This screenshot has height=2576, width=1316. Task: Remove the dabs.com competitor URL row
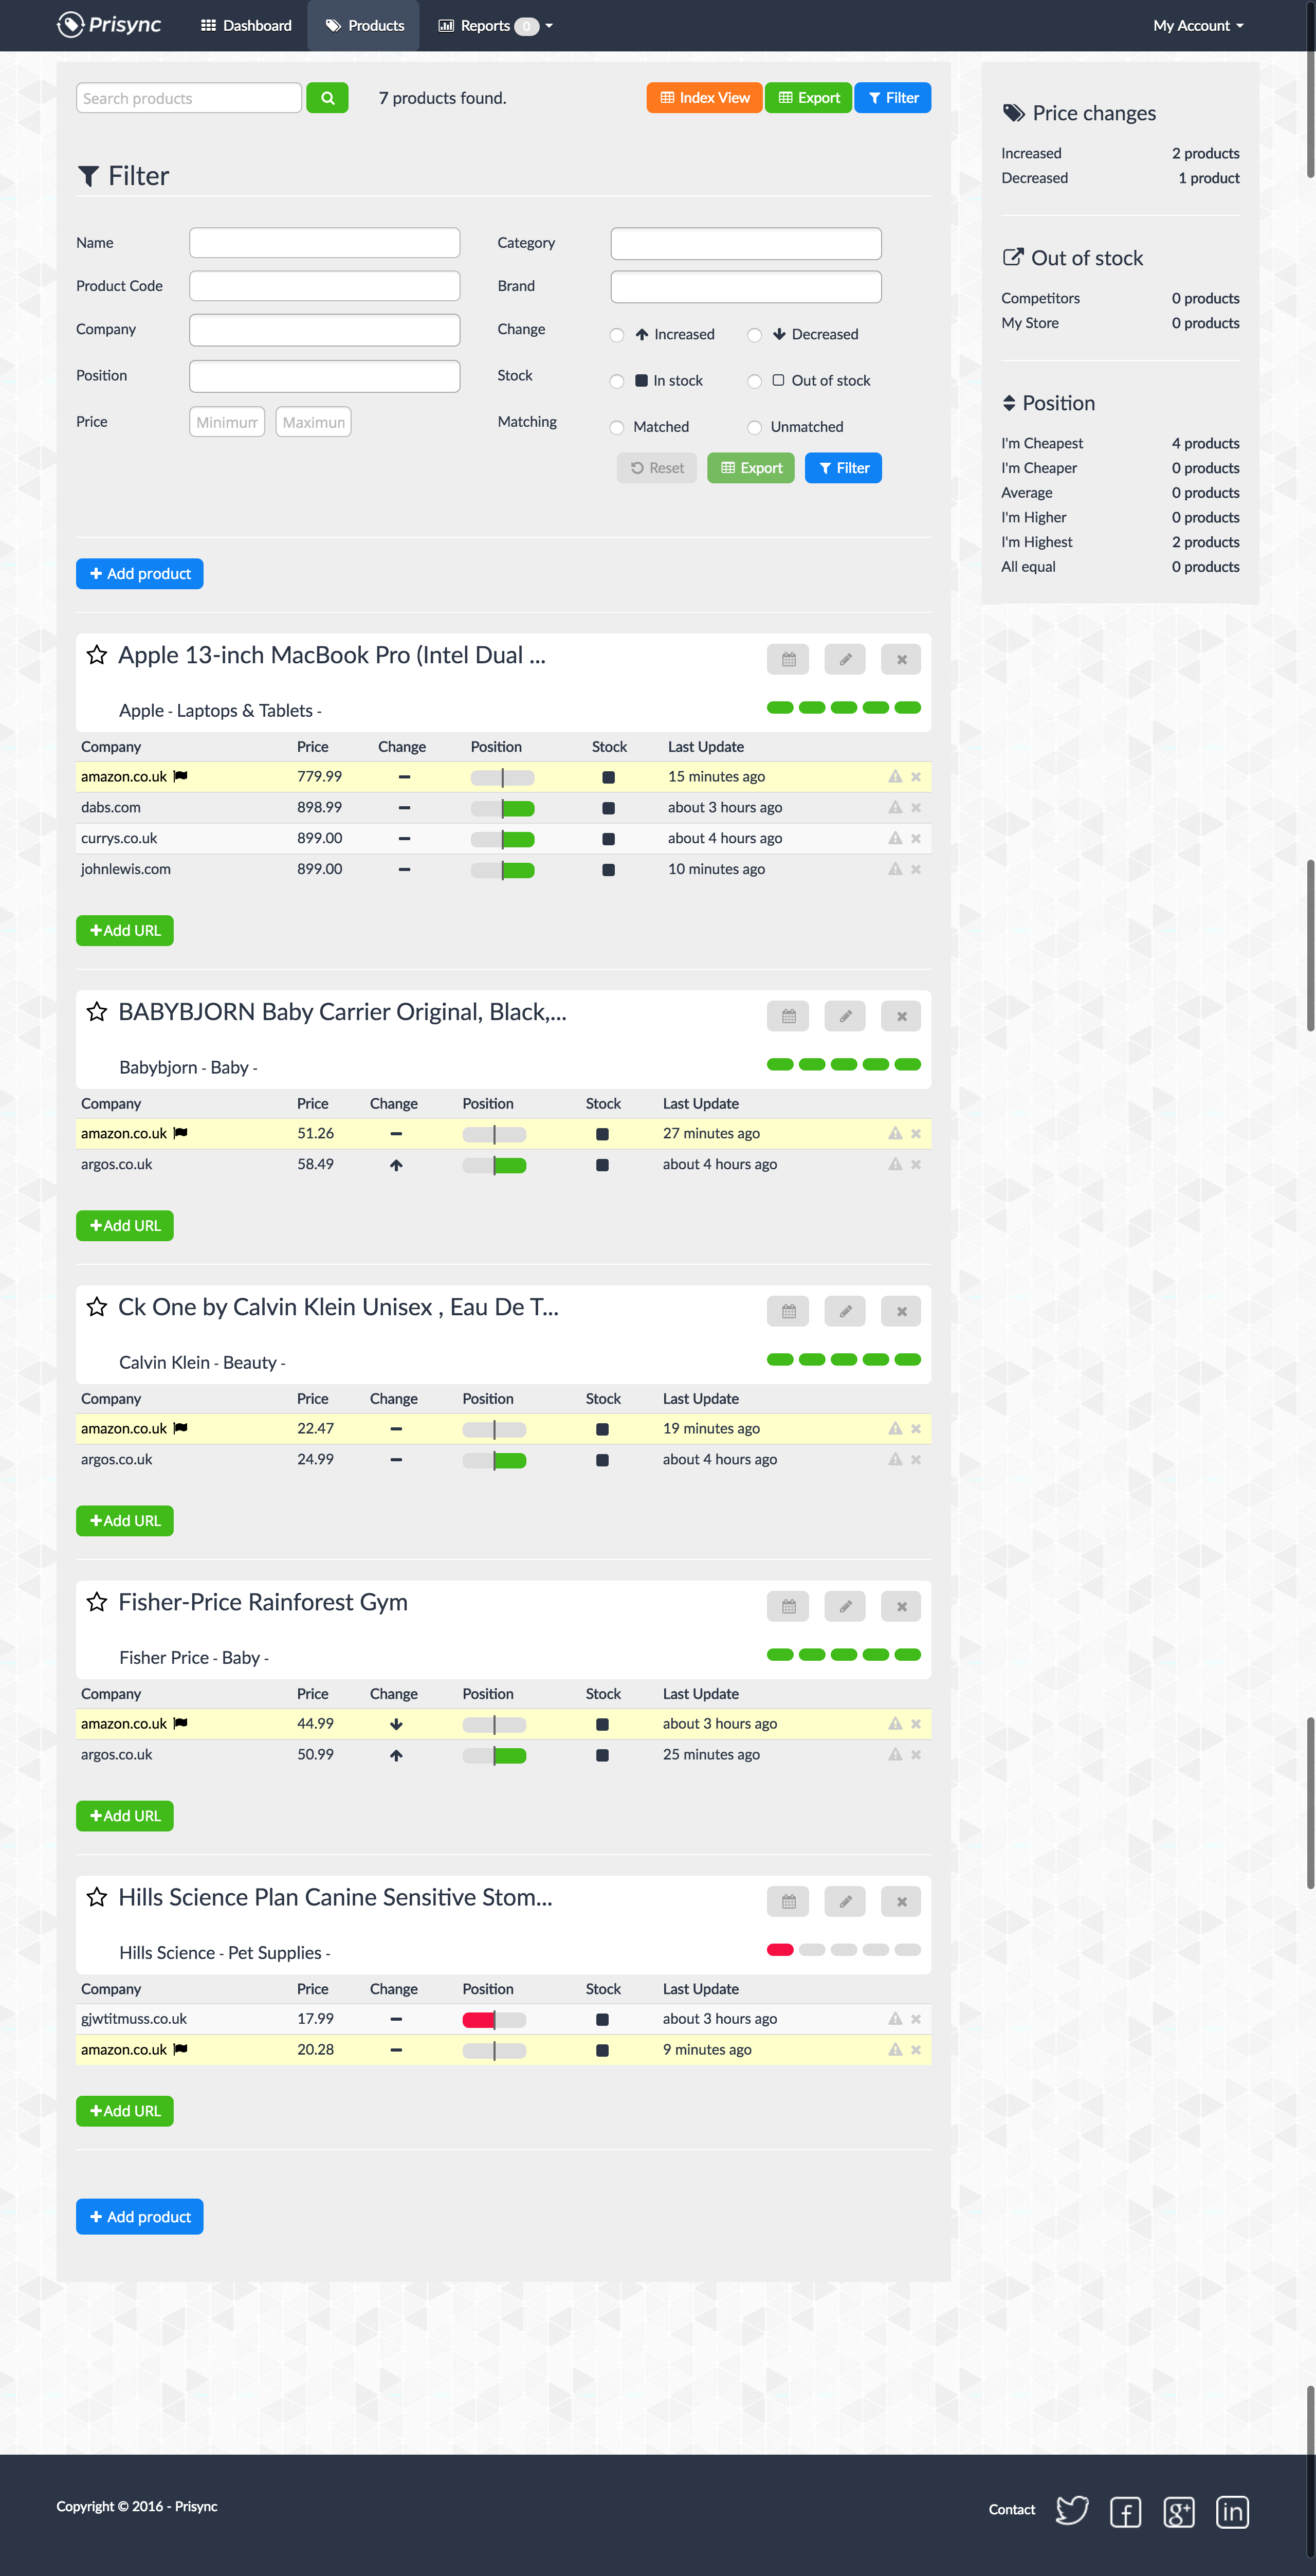[916, 807]
